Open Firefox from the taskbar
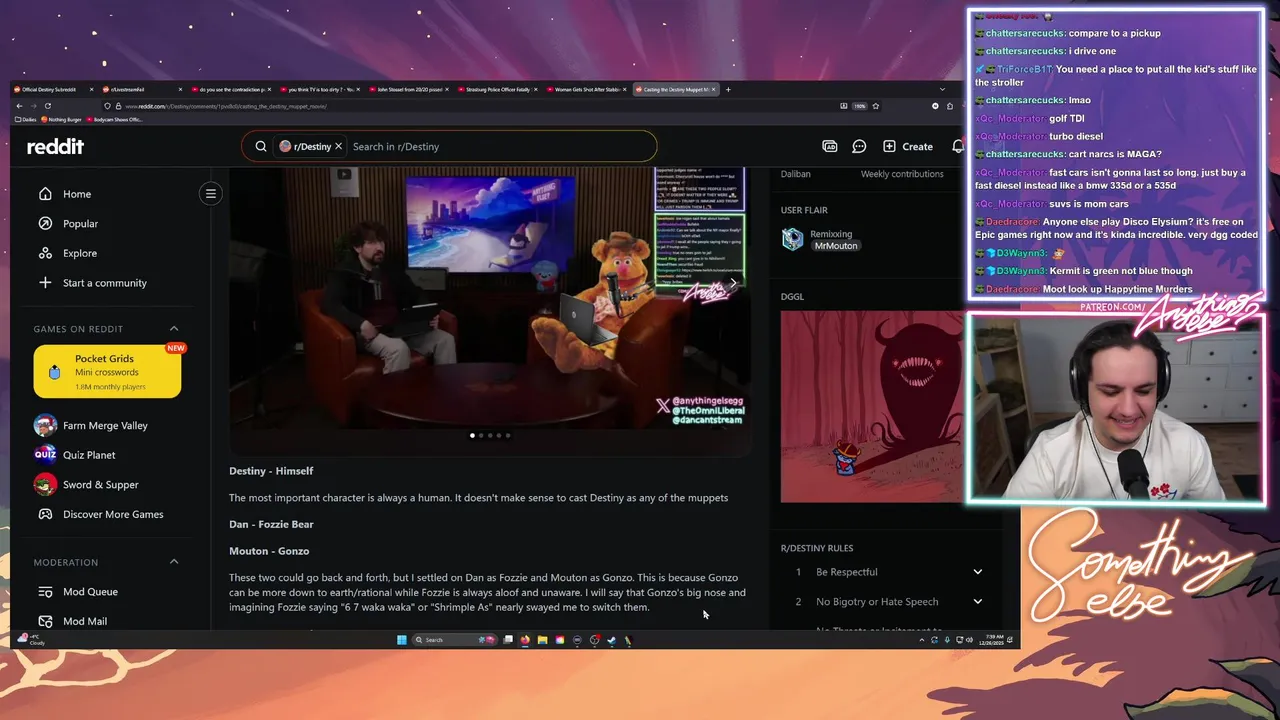The image size is (1280, 720). (525, 640)
